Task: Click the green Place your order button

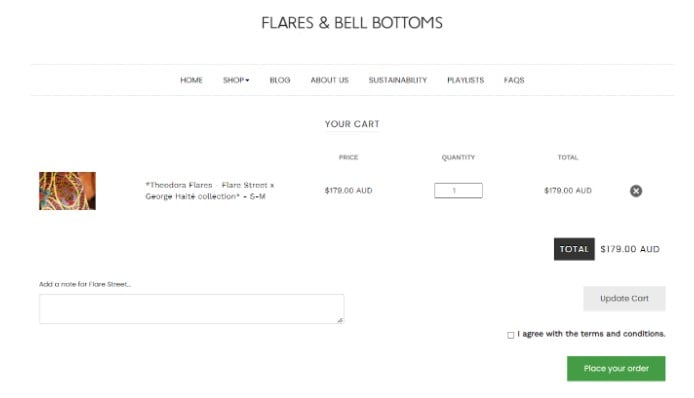Action: 616,368
